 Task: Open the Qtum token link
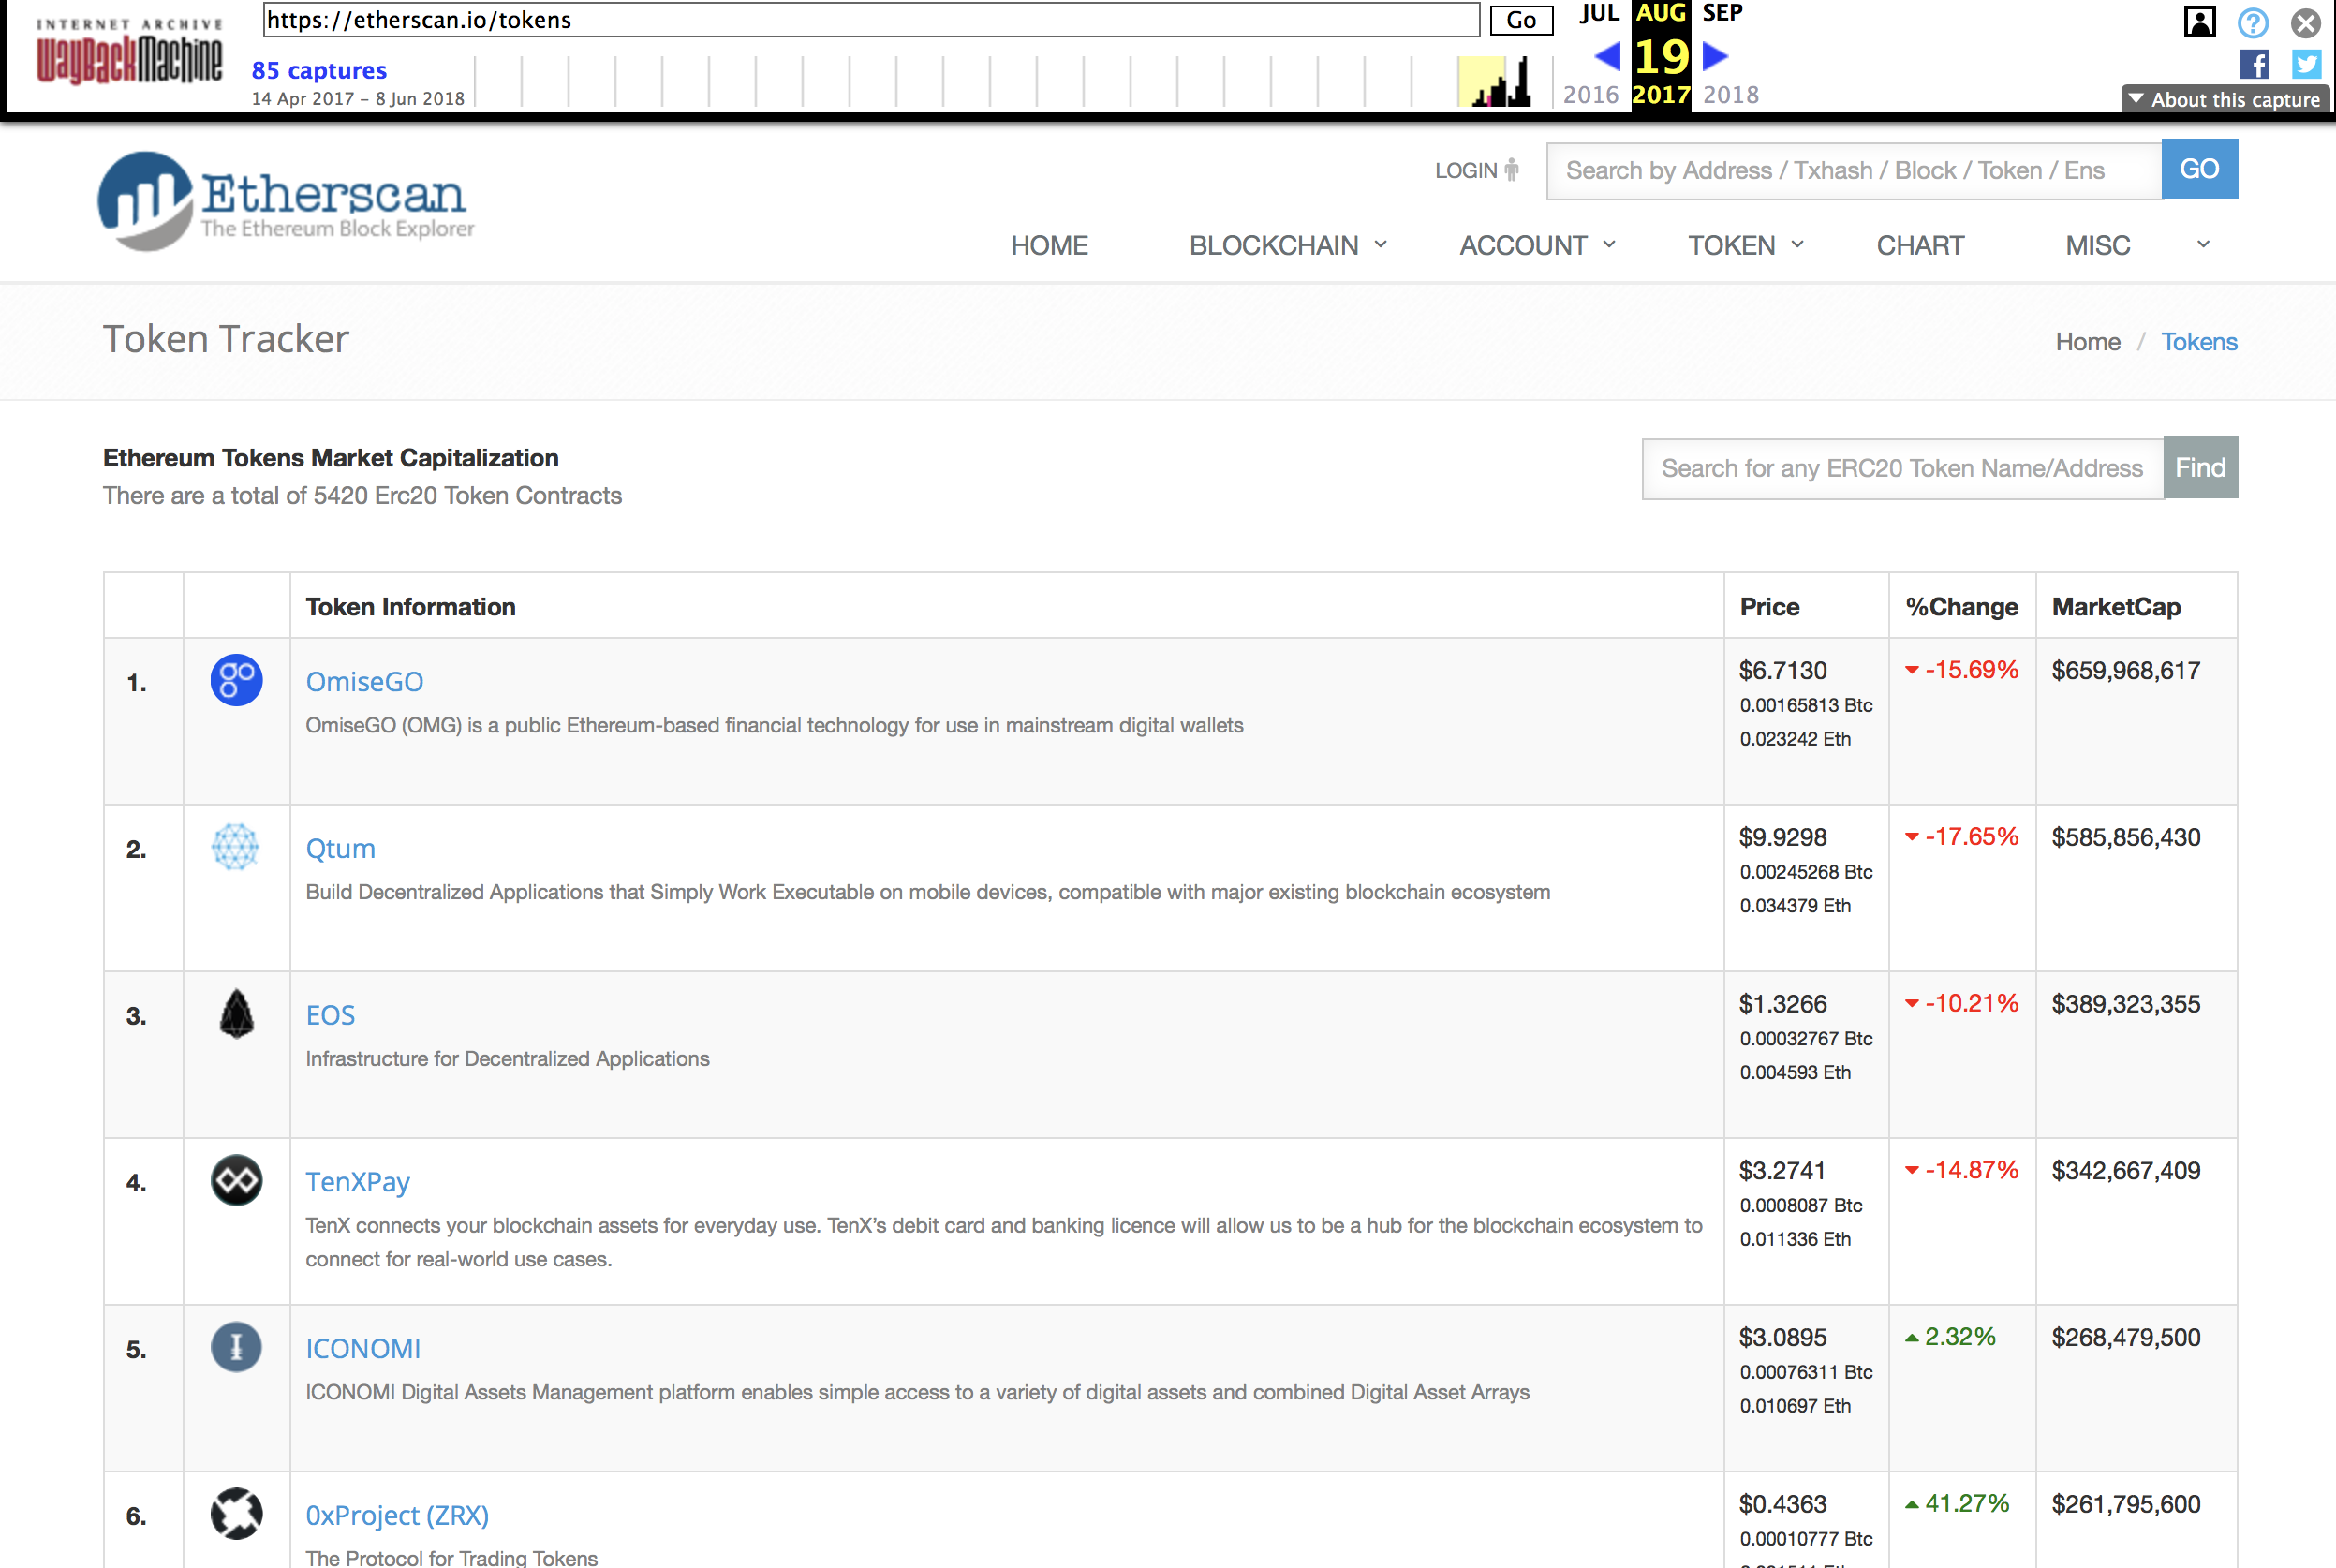340,849
